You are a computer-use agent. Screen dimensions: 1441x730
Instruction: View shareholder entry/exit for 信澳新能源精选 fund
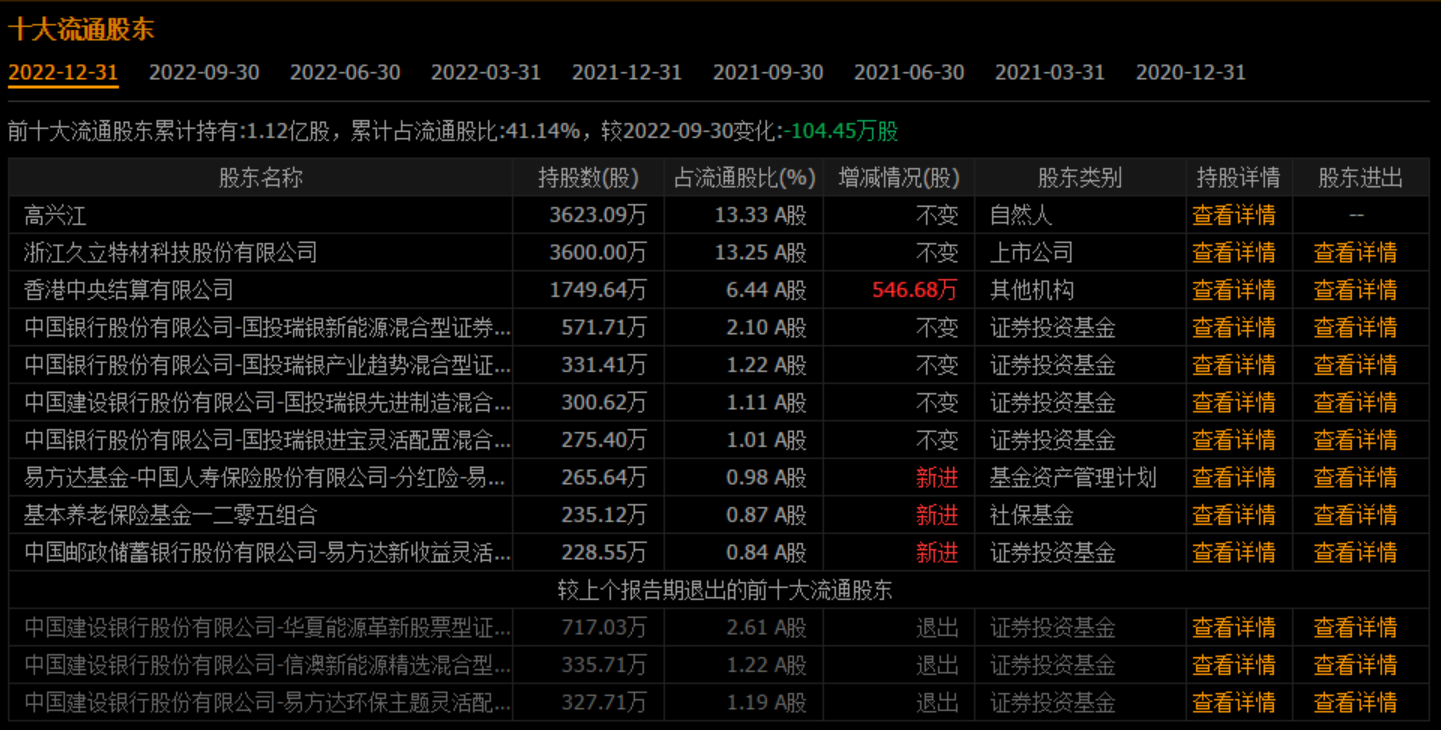(x=1355, y=665)
